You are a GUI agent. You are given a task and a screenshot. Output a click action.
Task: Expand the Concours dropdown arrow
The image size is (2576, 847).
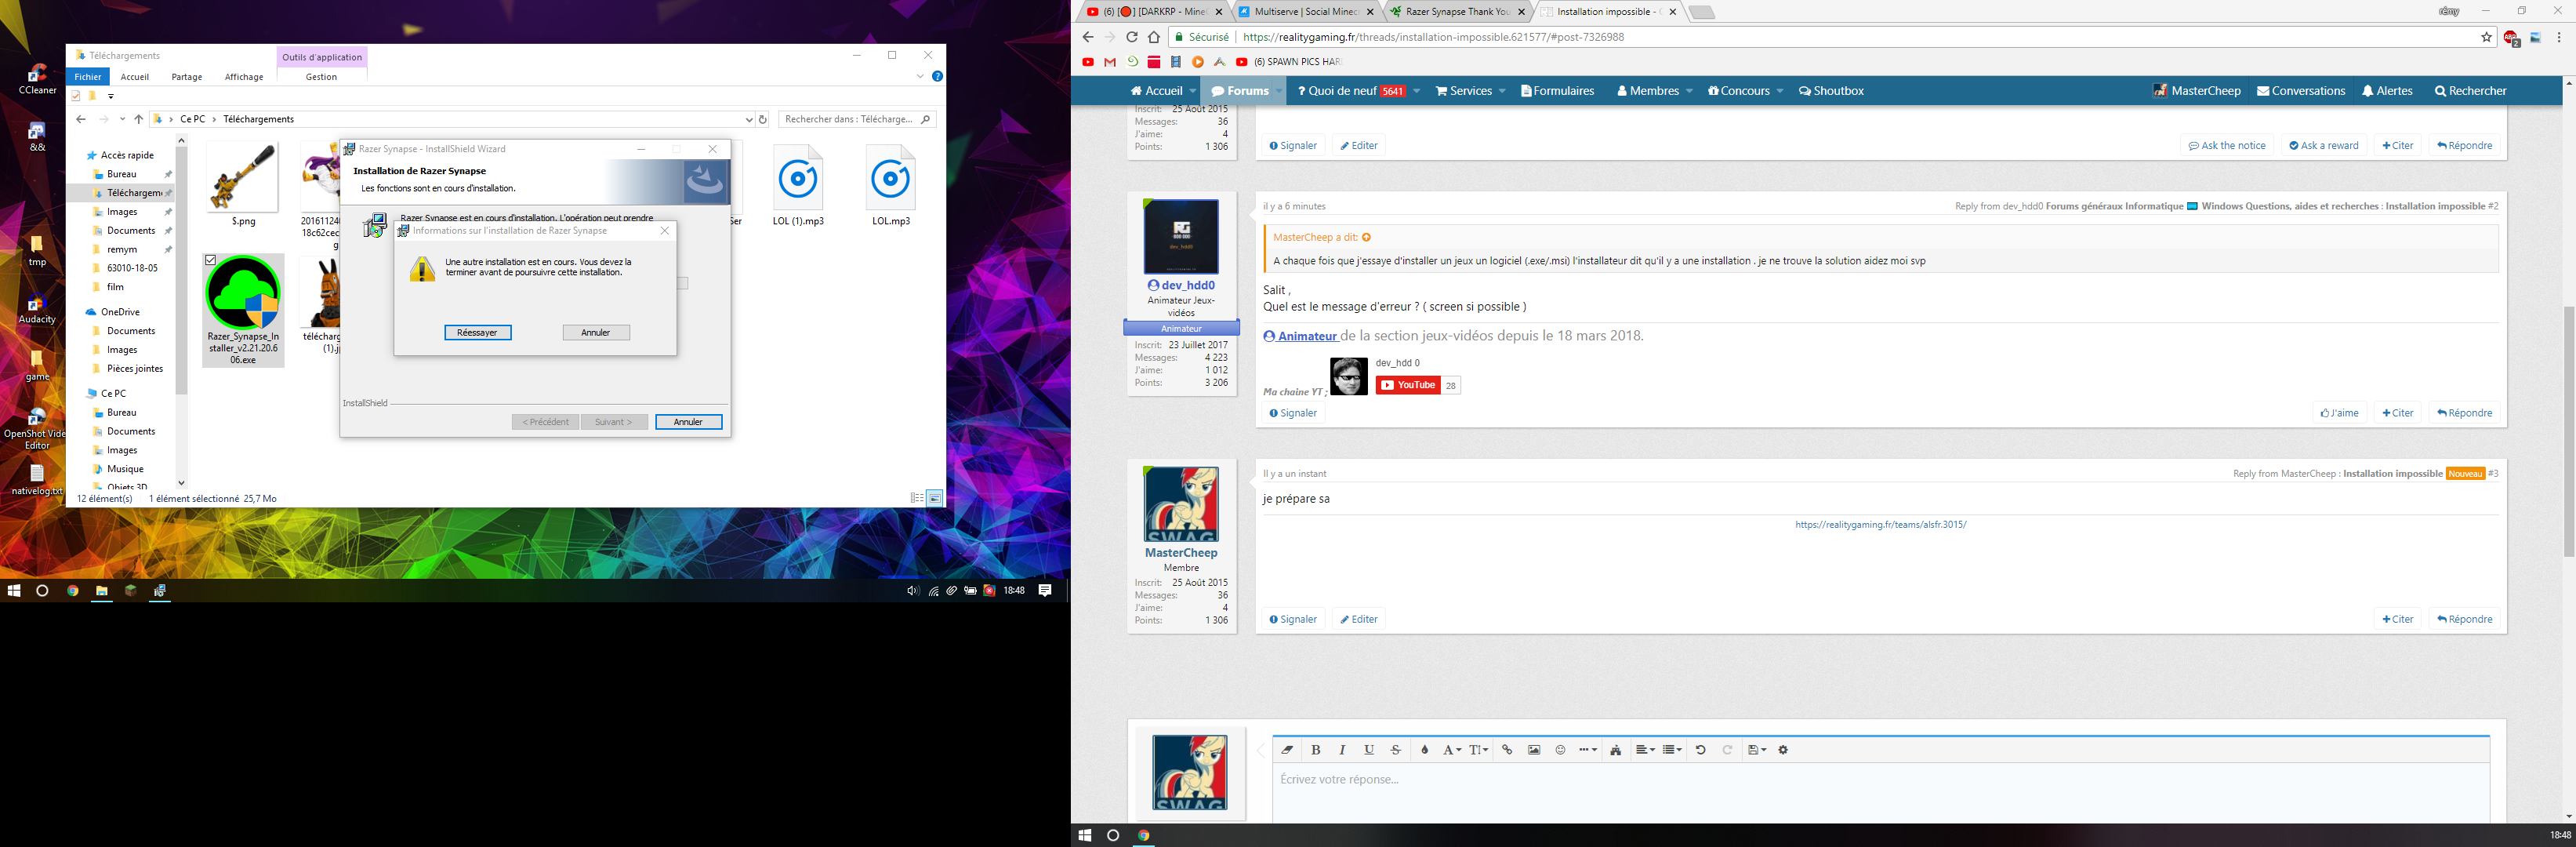click(x=1780, y=91)
